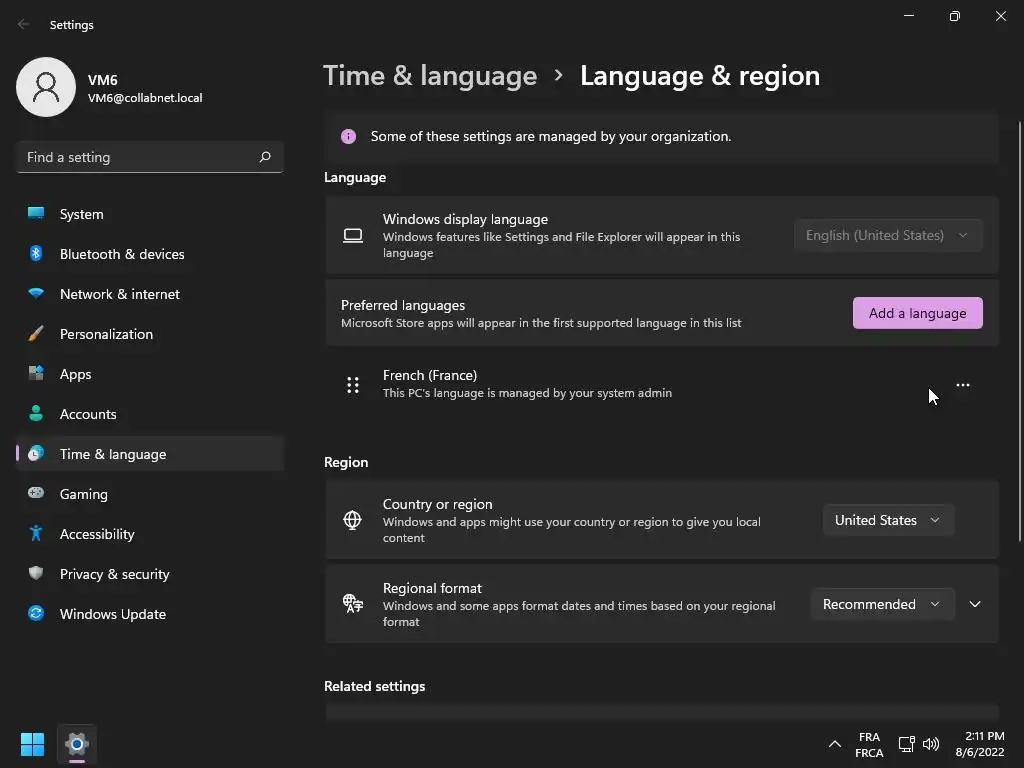Open Privacy & security shield icon
This screenshot has height=768, width=1024.
coord(36,574)
